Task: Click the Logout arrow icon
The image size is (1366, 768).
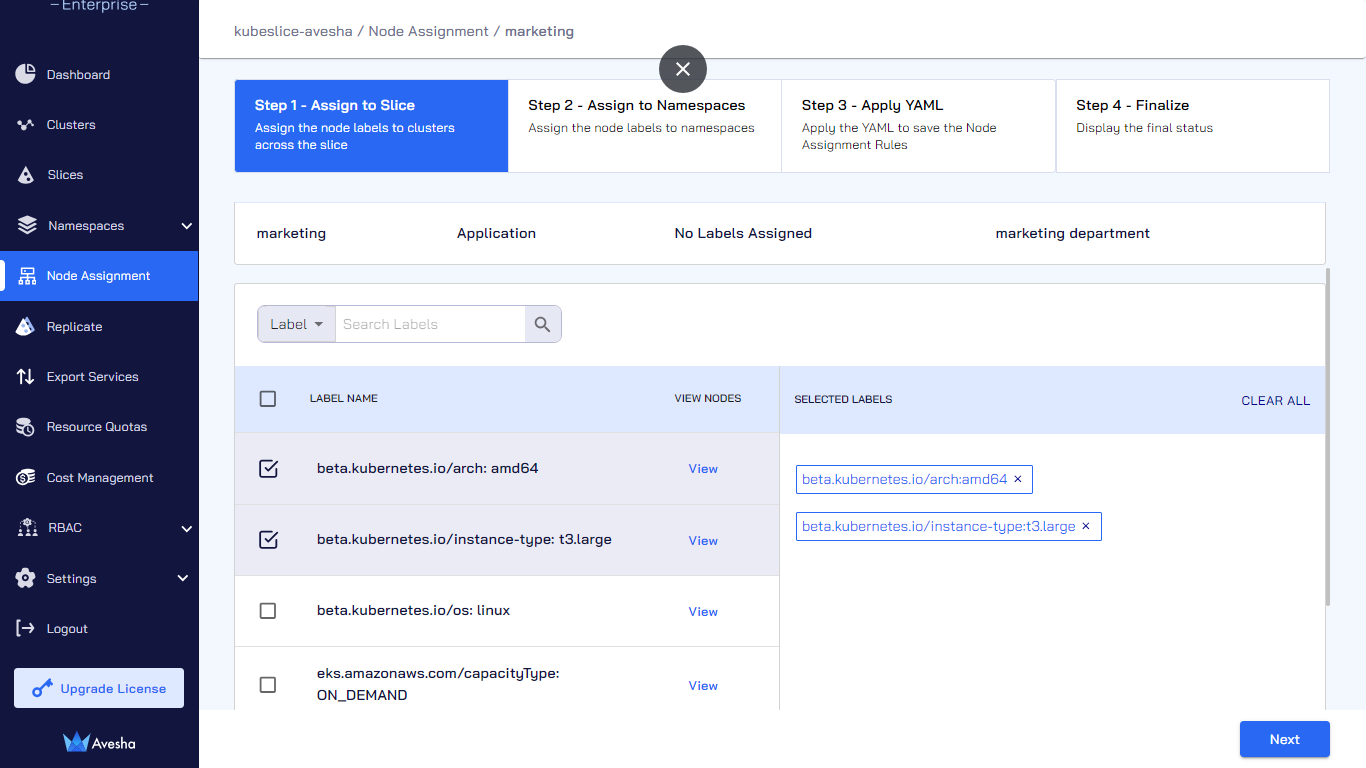Action: (26, 628)
